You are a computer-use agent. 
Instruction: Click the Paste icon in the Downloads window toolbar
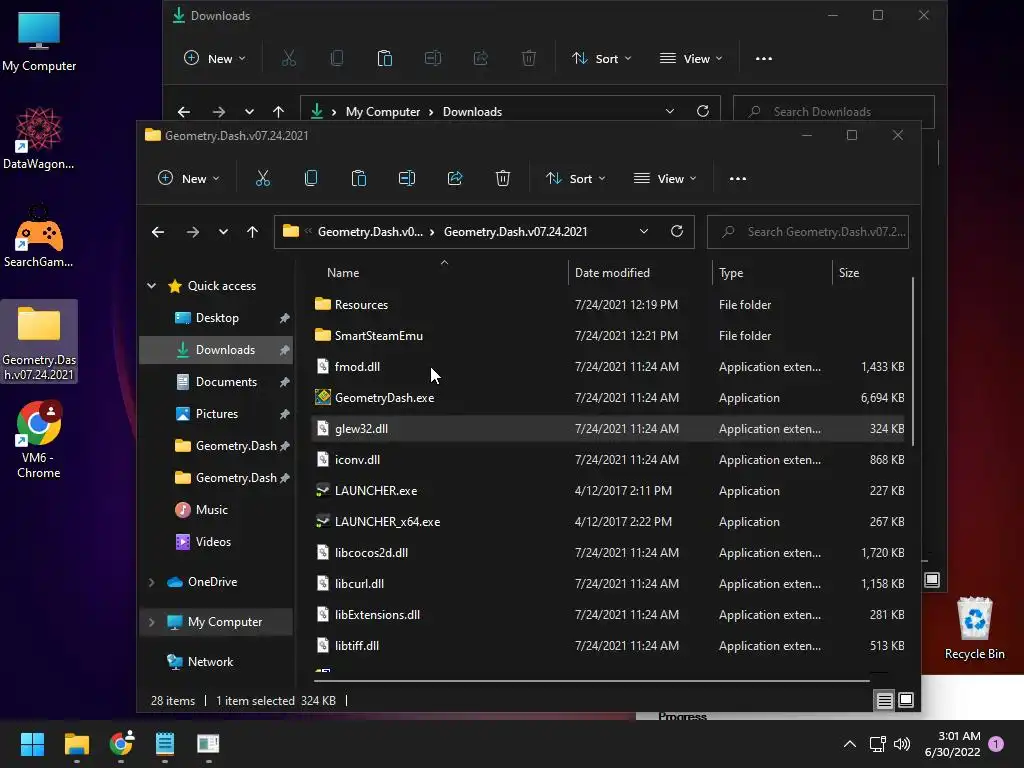pyautogui.click(x=385, y=59)
